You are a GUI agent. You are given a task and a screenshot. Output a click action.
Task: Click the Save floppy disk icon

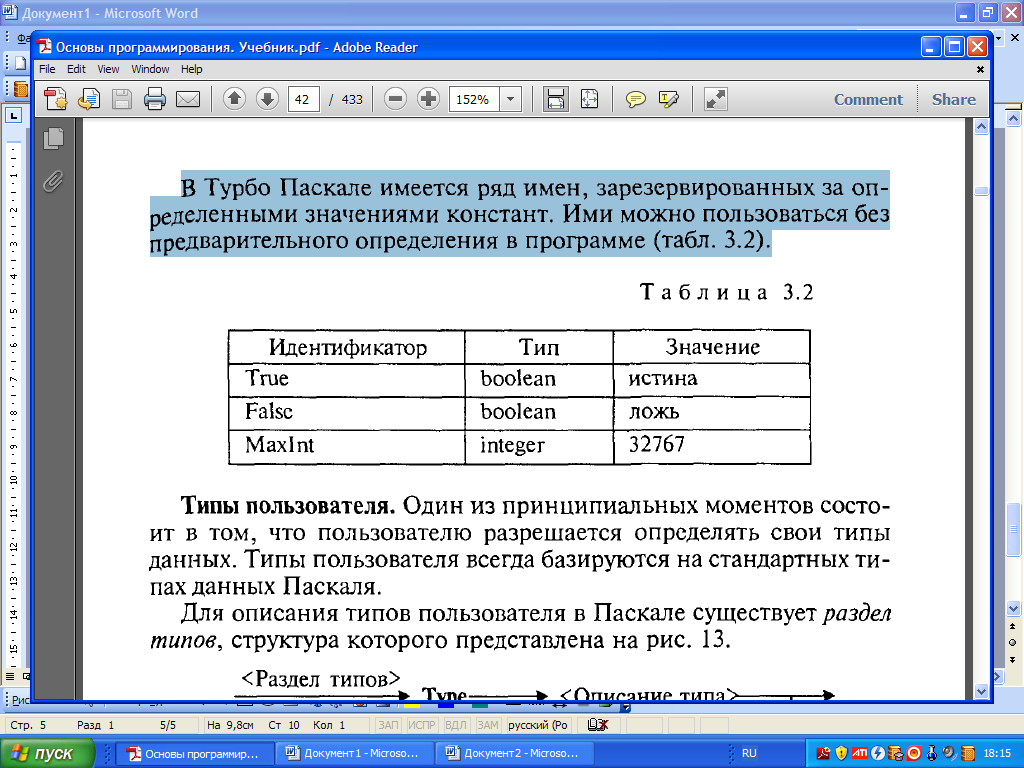pyautogui.click(x=122, y=99)
